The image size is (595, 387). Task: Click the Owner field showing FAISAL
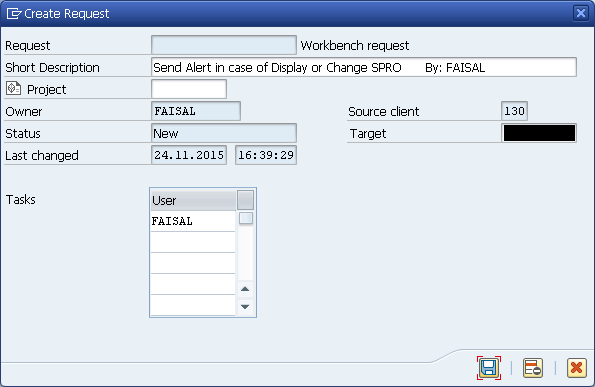[196, 111]
